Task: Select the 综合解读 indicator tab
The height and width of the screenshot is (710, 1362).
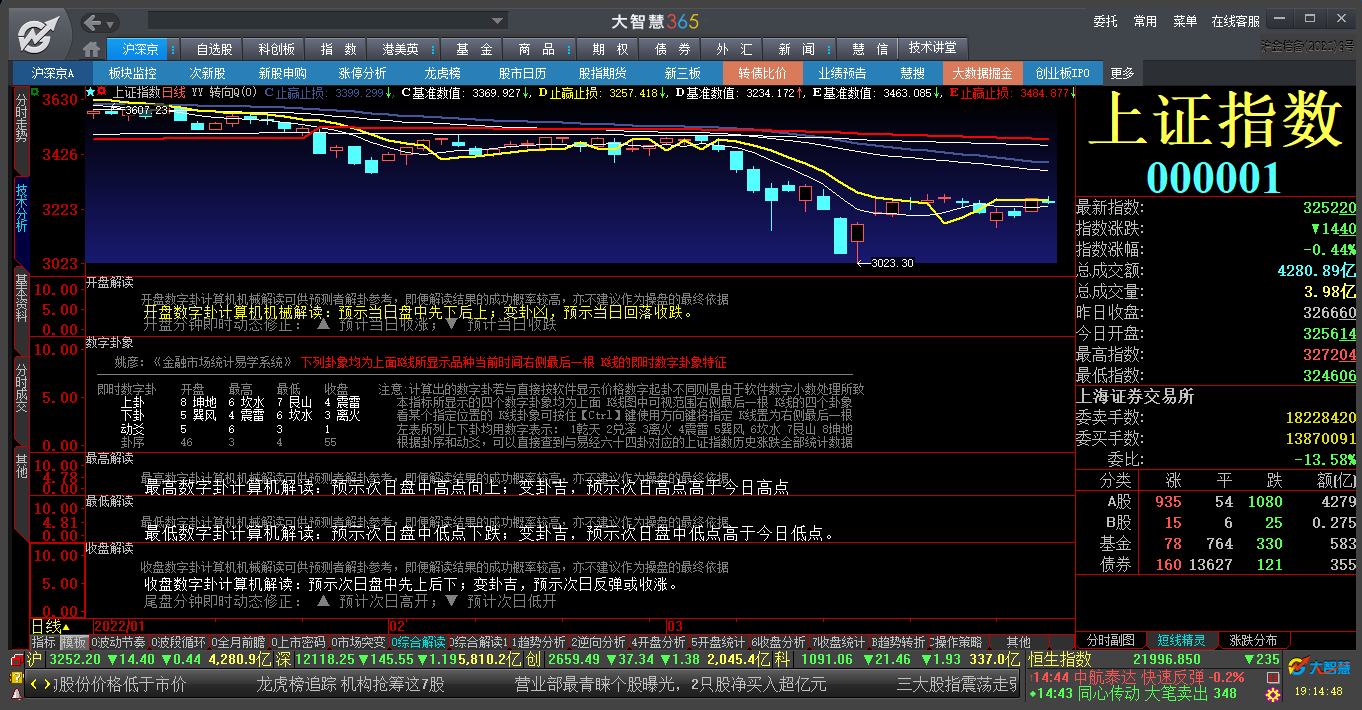Action: point(418,642)
